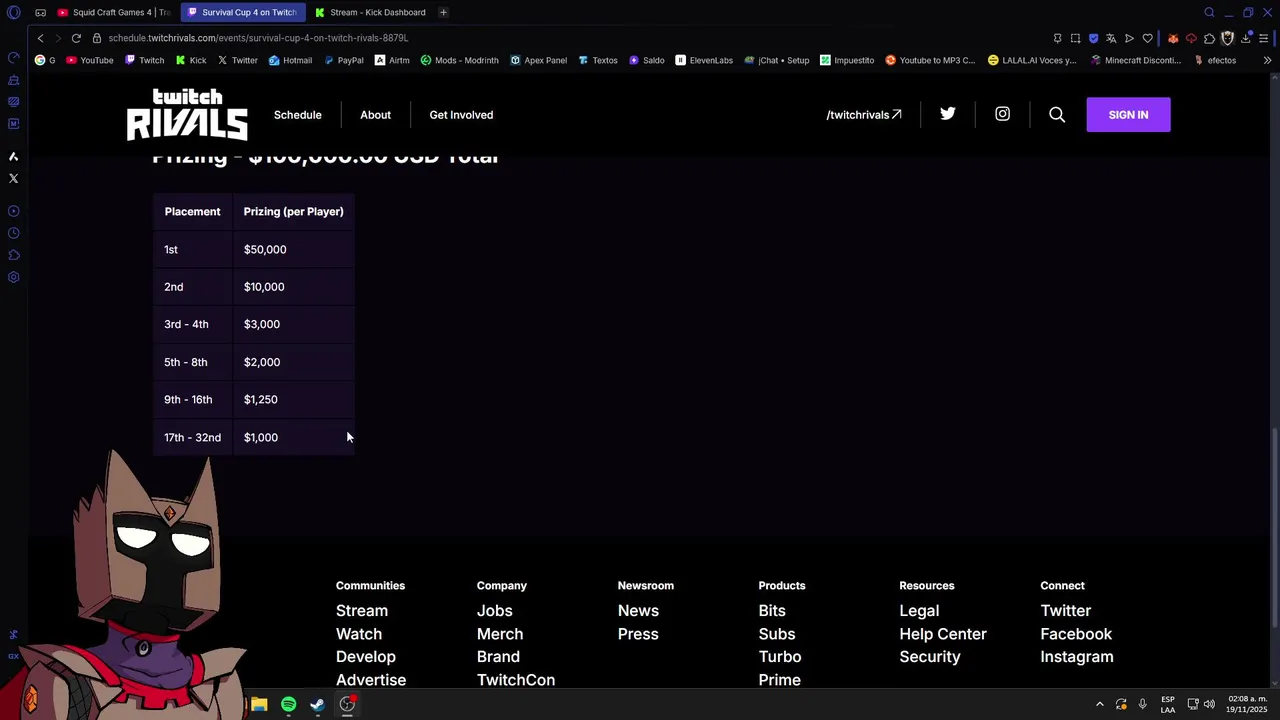Reload the page
This screenshot has height=720, width=1280.
(76, 38)
